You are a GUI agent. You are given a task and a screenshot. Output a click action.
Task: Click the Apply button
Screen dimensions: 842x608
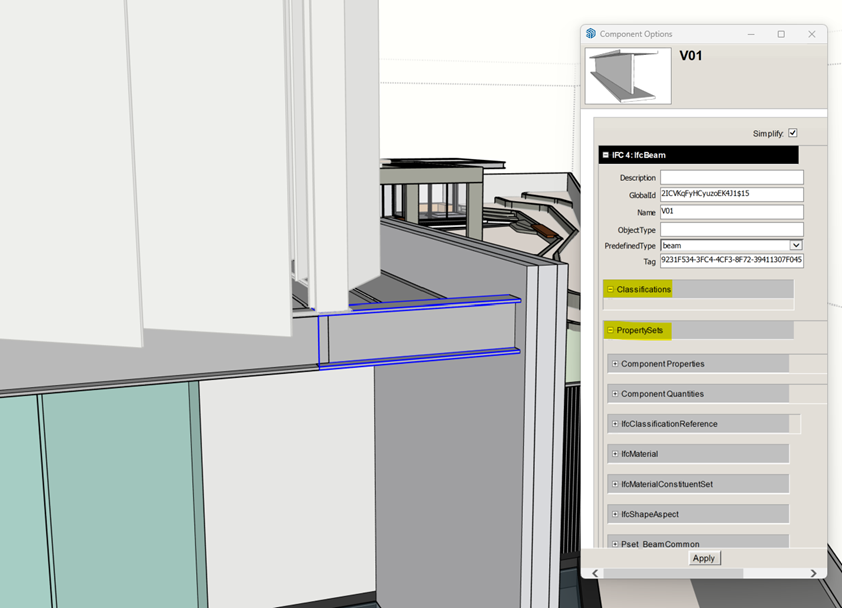coord(704,558)
